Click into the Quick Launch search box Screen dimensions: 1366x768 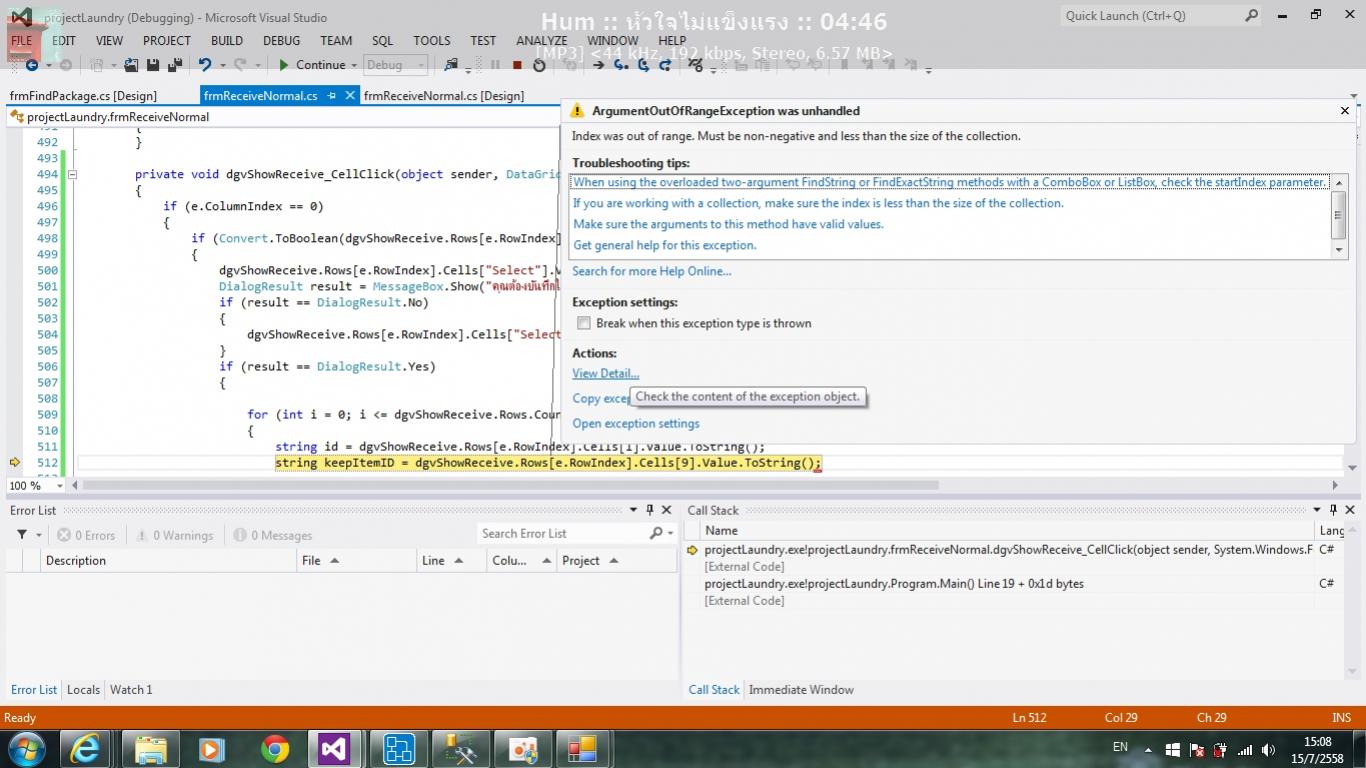coord(1150,15)
